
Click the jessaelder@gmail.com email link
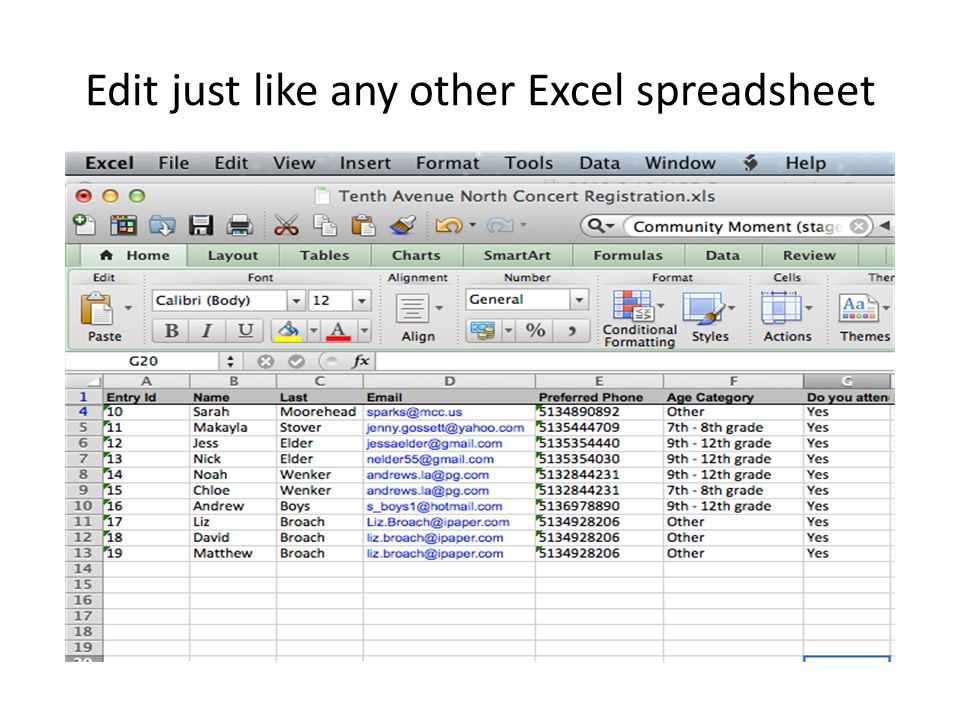click(x=434, y=444)
